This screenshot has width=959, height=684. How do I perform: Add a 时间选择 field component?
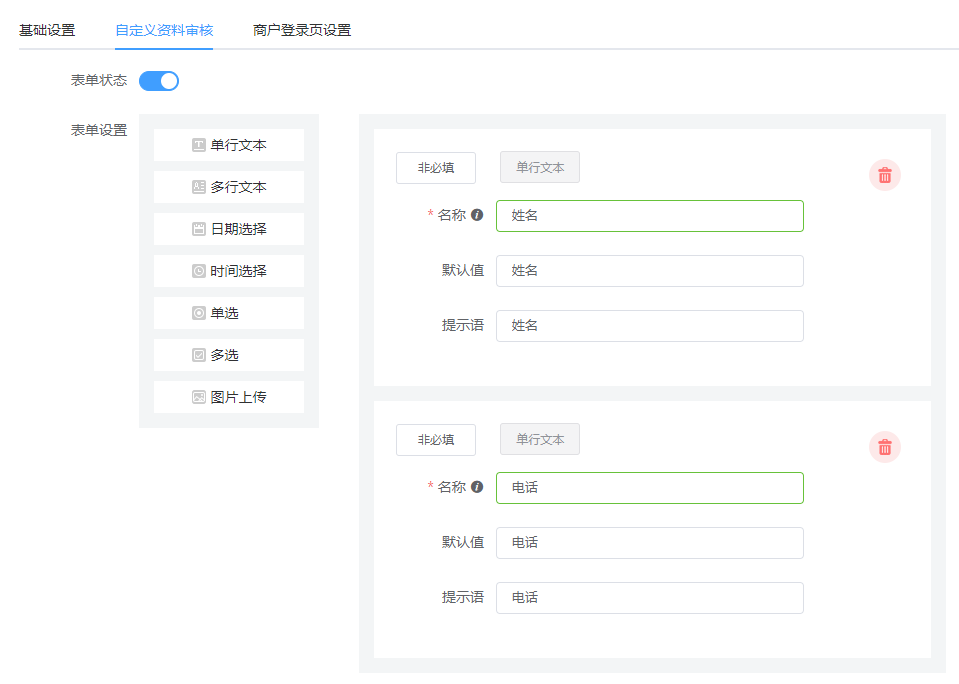click(x=229, y=271)
